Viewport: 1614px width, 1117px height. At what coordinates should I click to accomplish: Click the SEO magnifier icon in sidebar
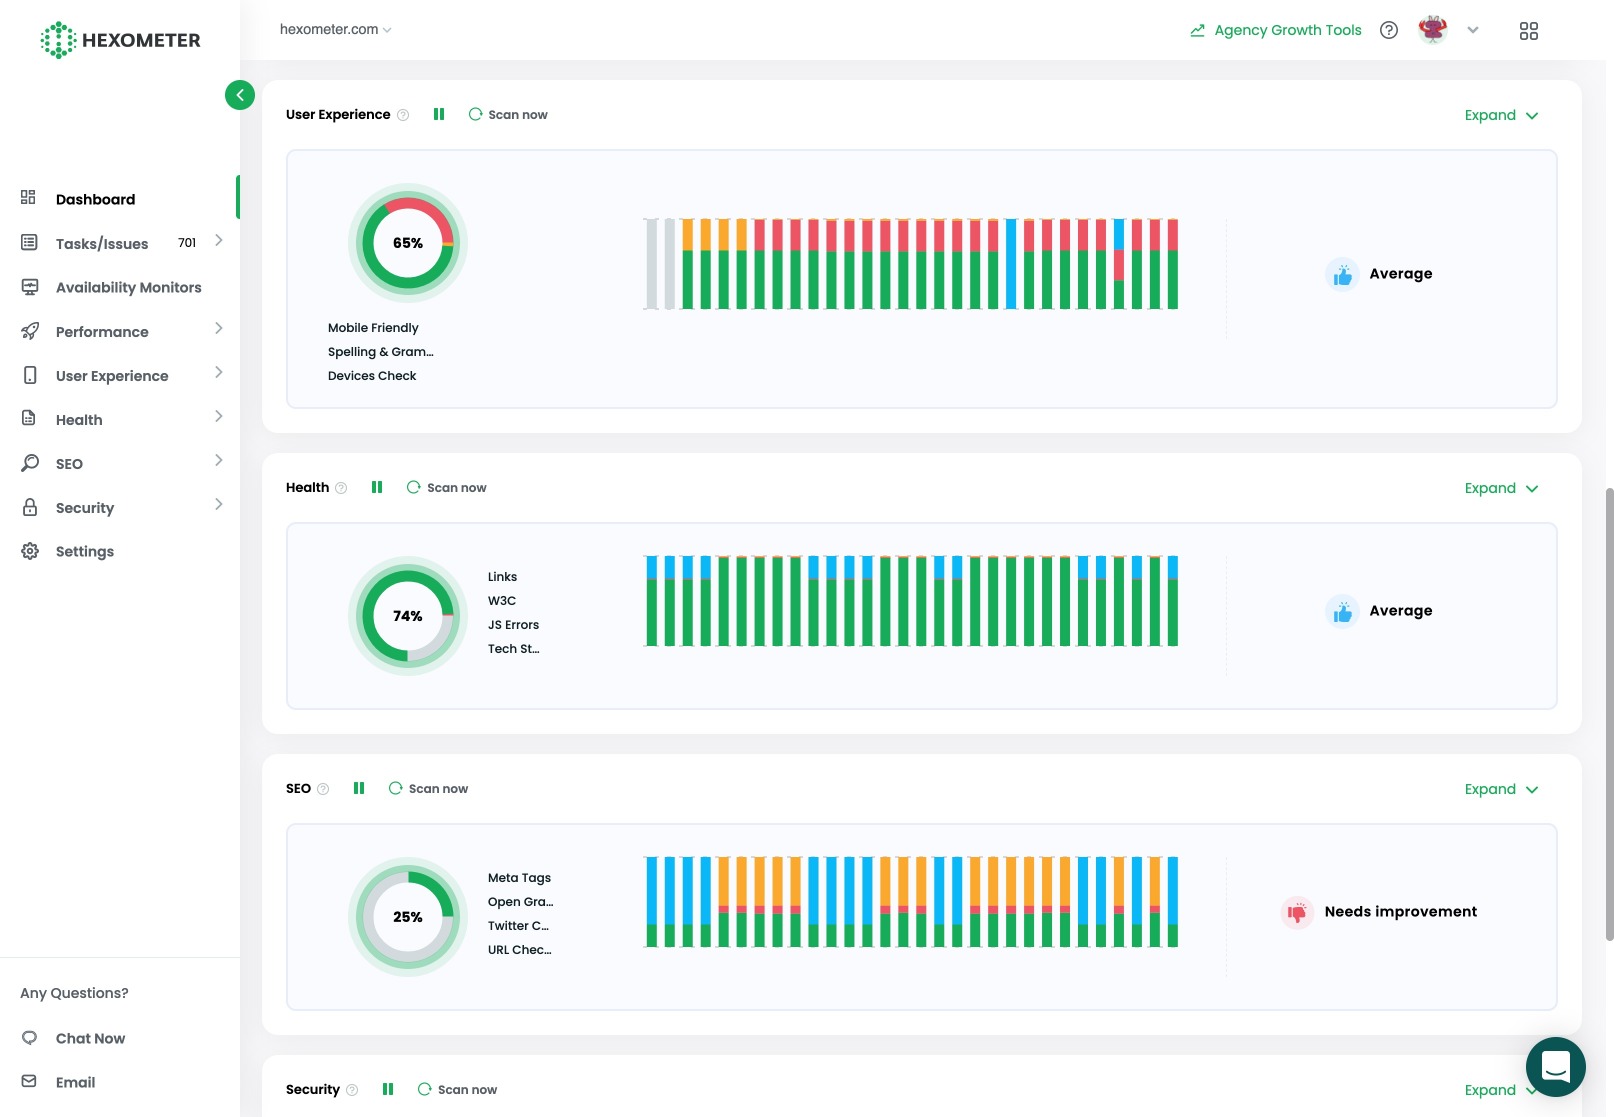(x=30, y=463)
